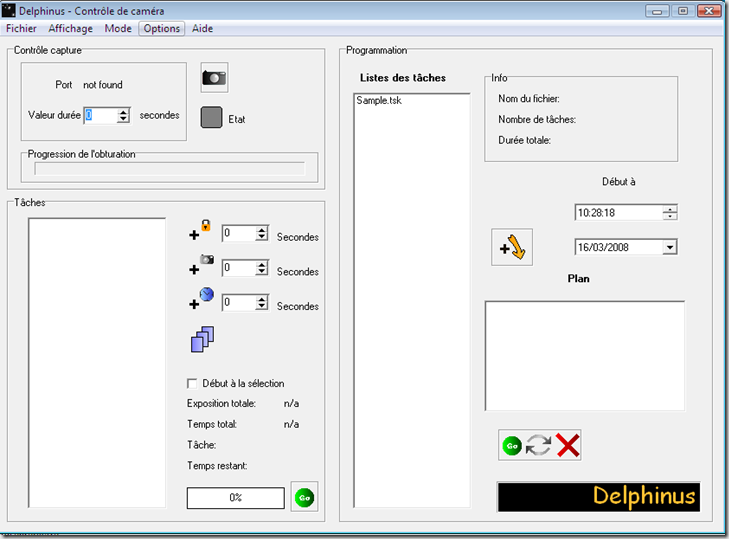Click the 'Durée totale:' info label
The image size is (729, 539).
click(x=524, y=140)
